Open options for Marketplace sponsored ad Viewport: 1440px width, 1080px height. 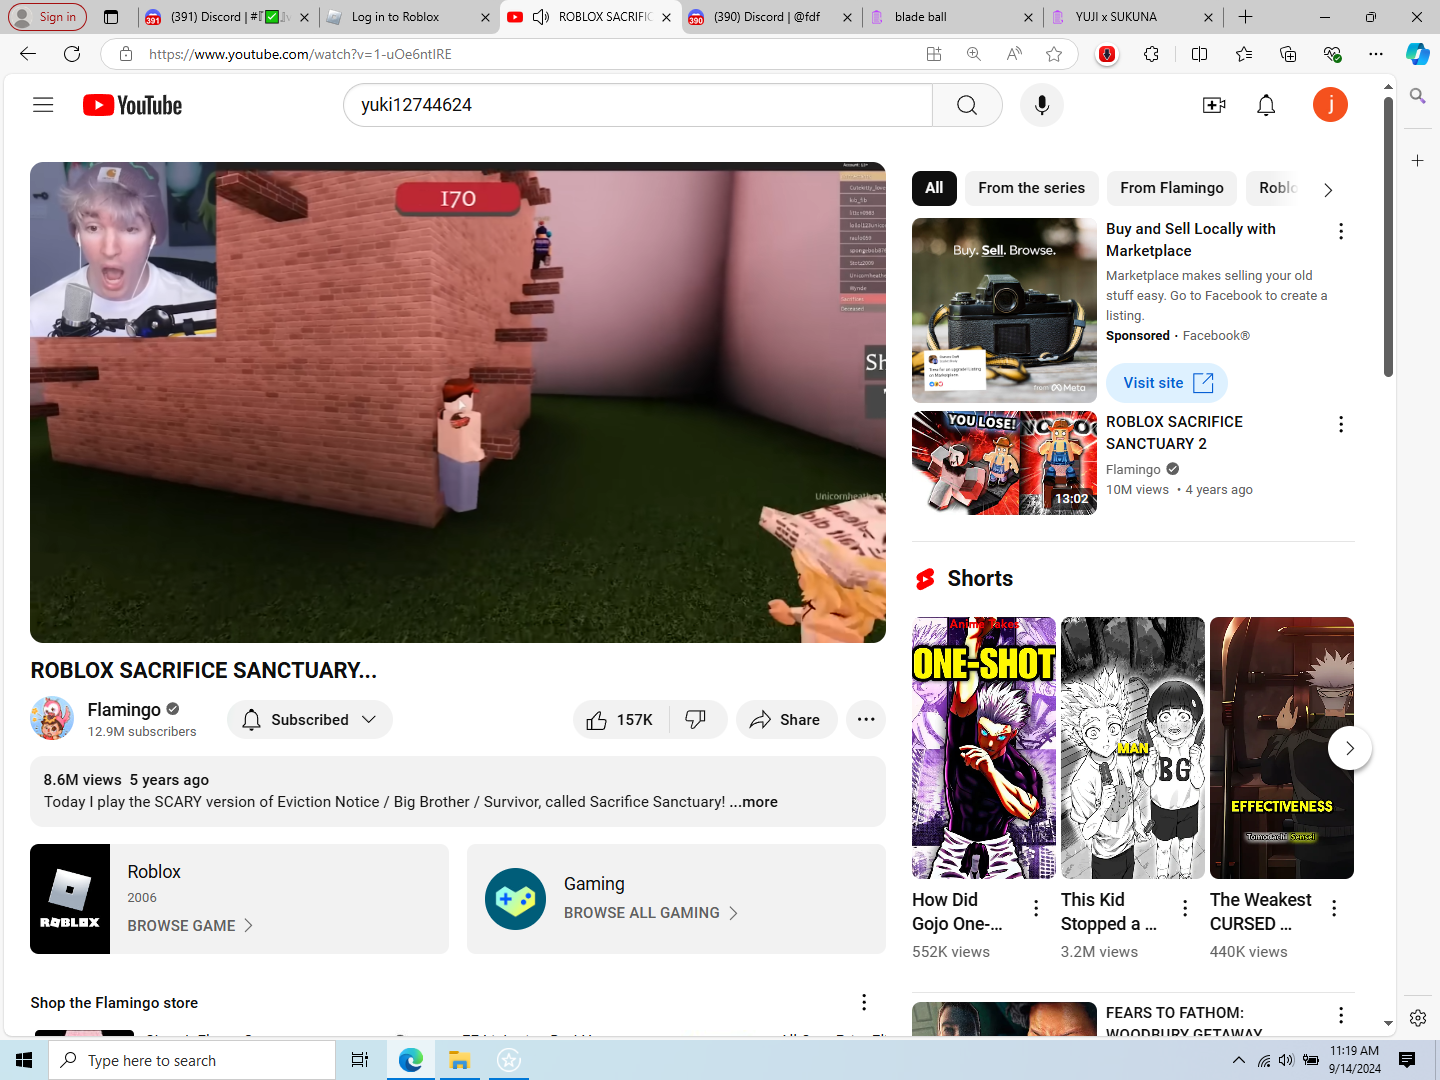[1341, 232]
